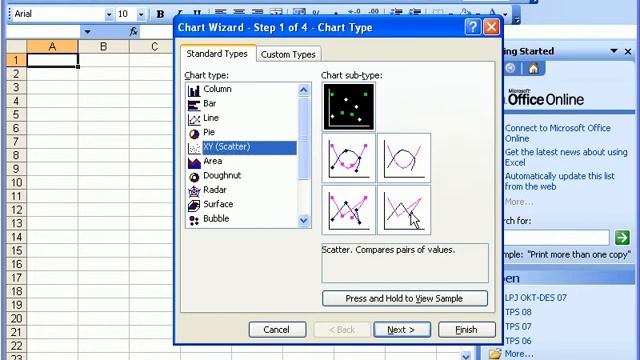Viewport: 640px width, 360px height.
Task: Open recent file TPS 07
Action: [518, 327]
